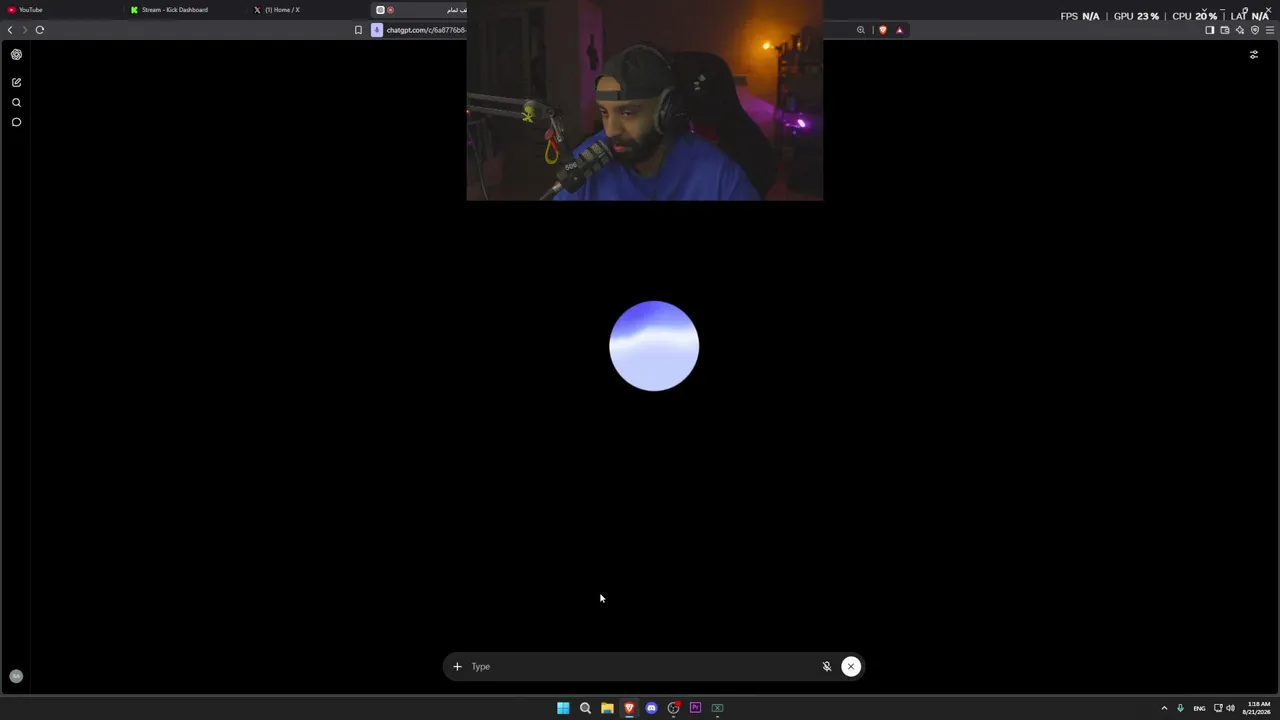
Task: Toggle the microphone mute button
Action: pos(827,667)
